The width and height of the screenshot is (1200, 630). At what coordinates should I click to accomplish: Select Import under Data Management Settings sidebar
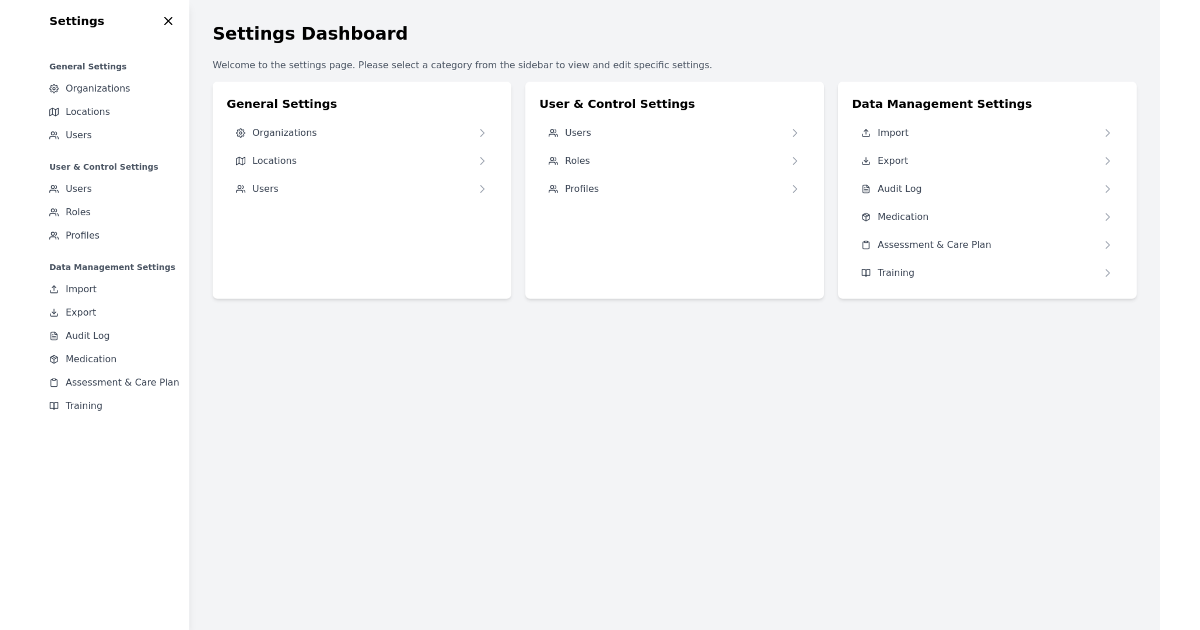(80, 289)
